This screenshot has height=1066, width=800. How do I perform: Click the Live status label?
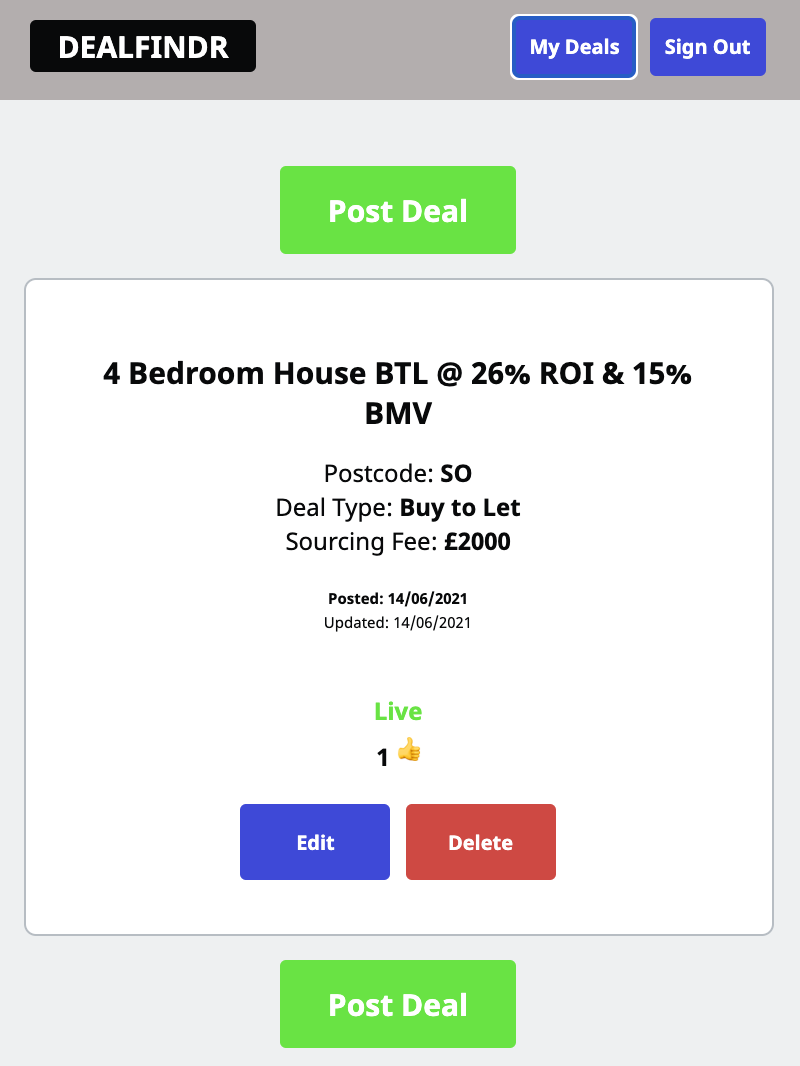tap(398, 711)
